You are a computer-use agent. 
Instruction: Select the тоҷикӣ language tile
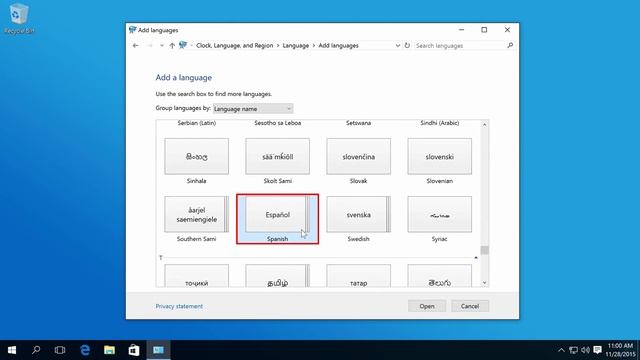click(196, 276)
